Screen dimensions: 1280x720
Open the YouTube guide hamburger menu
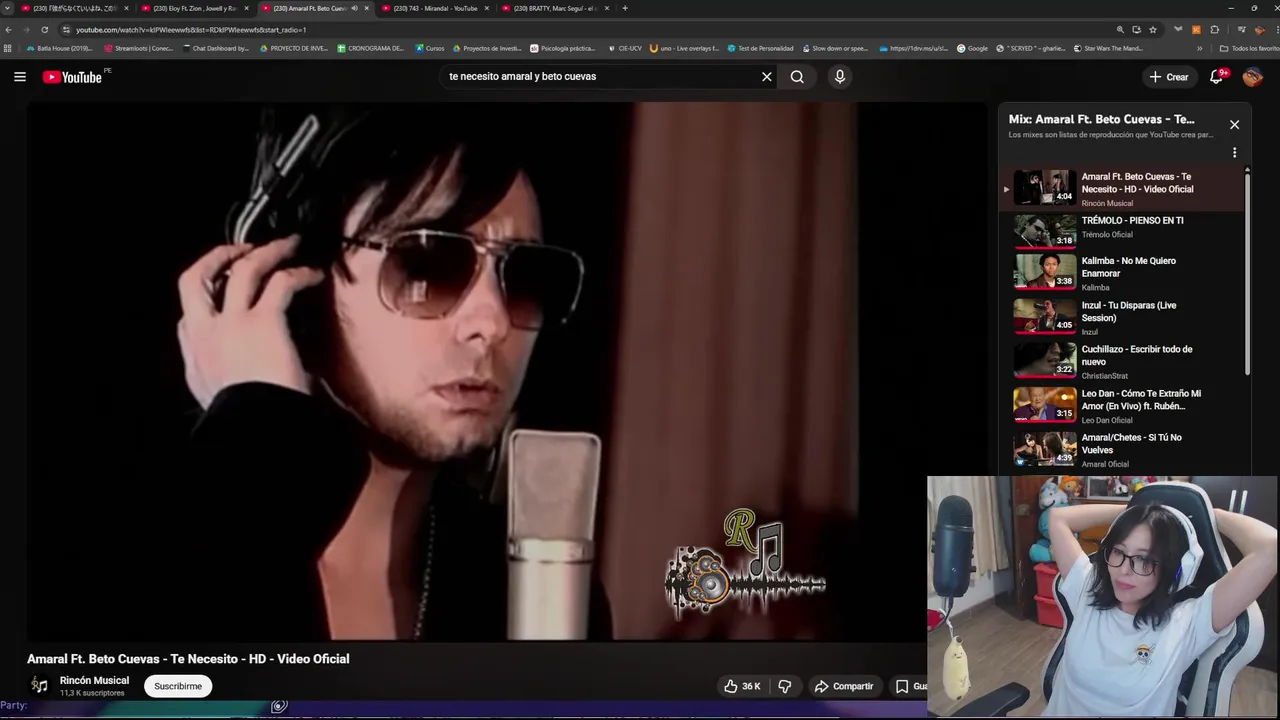(20, 77)
